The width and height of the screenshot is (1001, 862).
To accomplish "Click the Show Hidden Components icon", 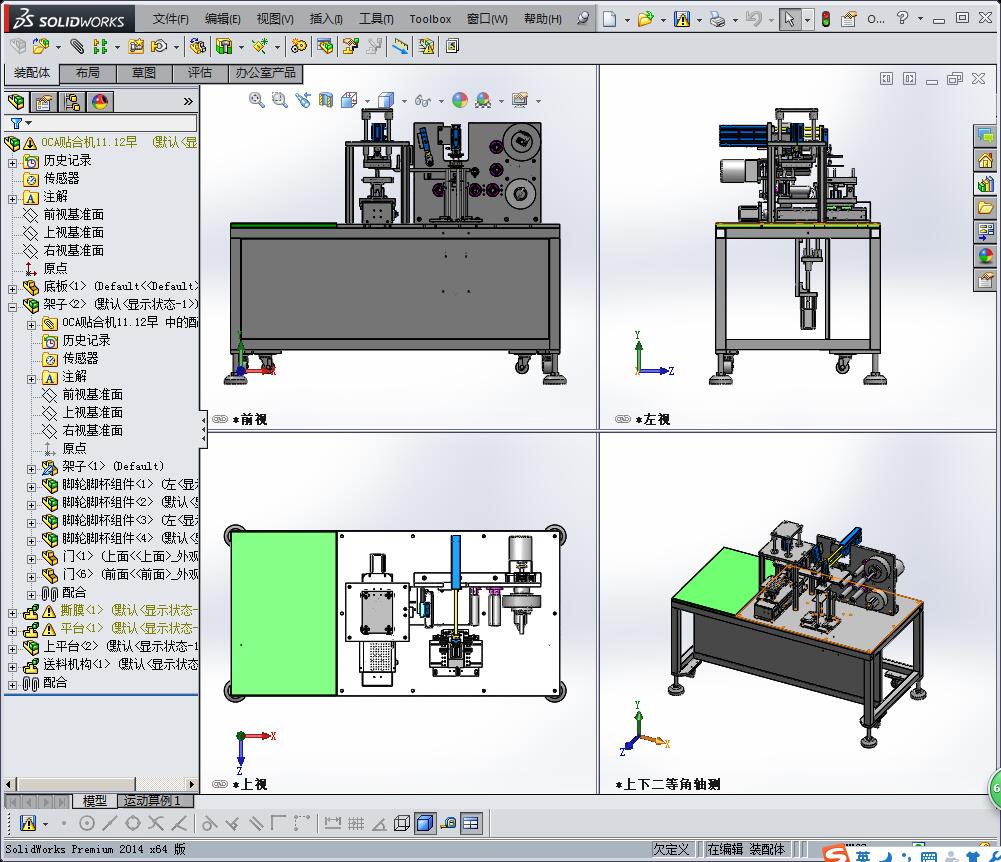I will (197, 46).
